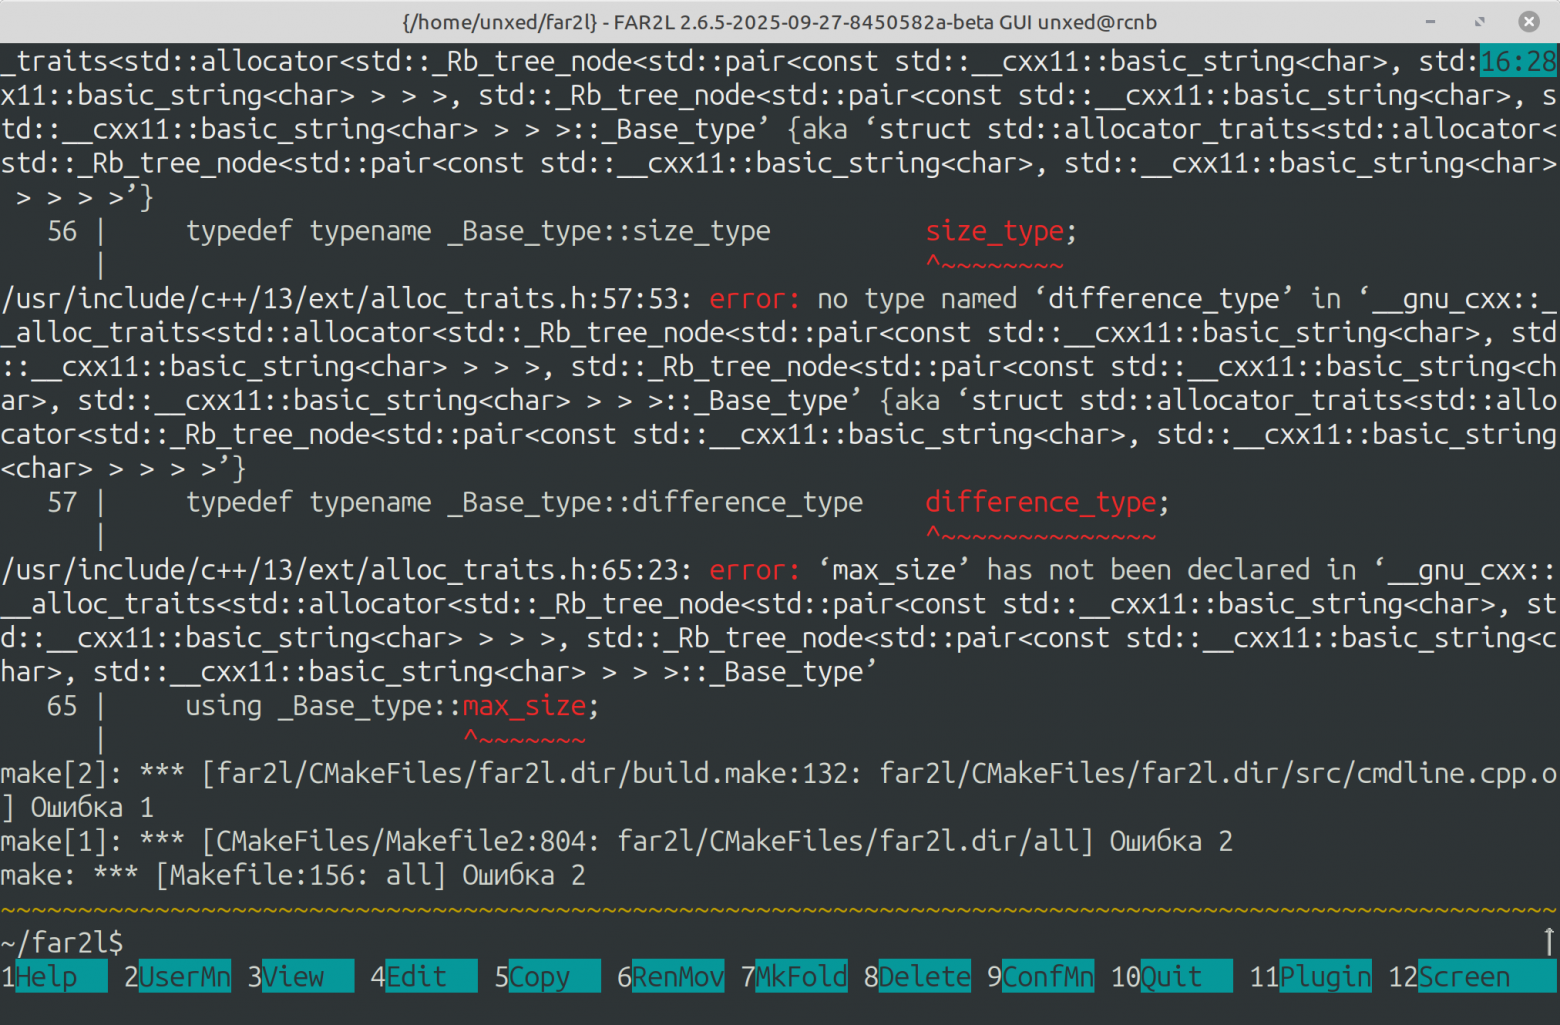Click the make[2] error line

click(x=779, y=790)
